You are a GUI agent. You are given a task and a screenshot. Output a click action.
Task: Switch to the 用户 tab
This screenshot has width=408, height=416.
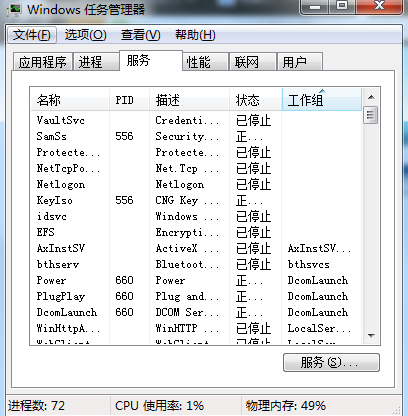[300, 62]
